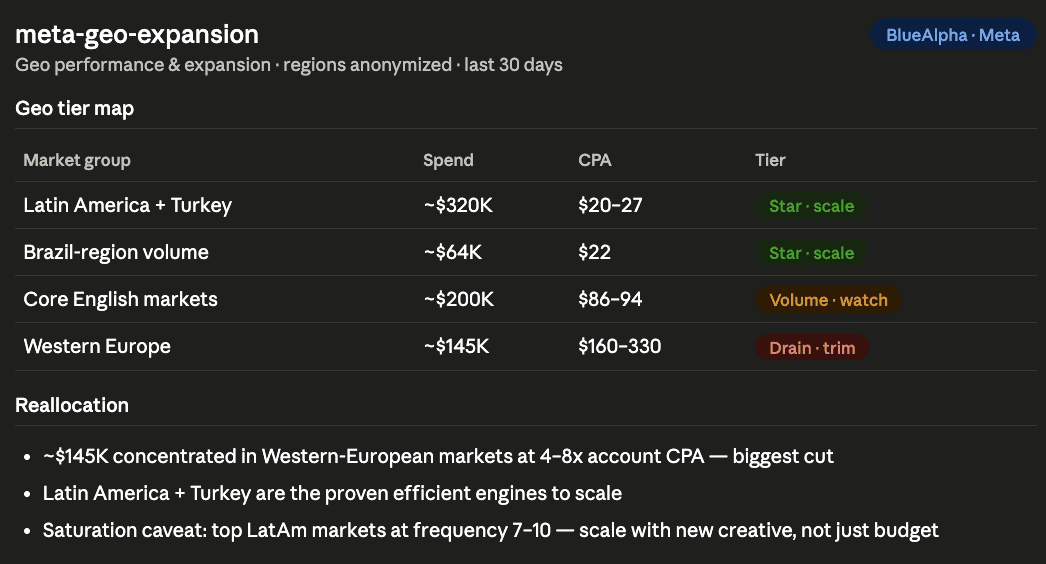The height and width of the screenshot is (564, 1046).
Task: Click the BlueAlpha · Meta badge
Action: click(x=953, y=35)
